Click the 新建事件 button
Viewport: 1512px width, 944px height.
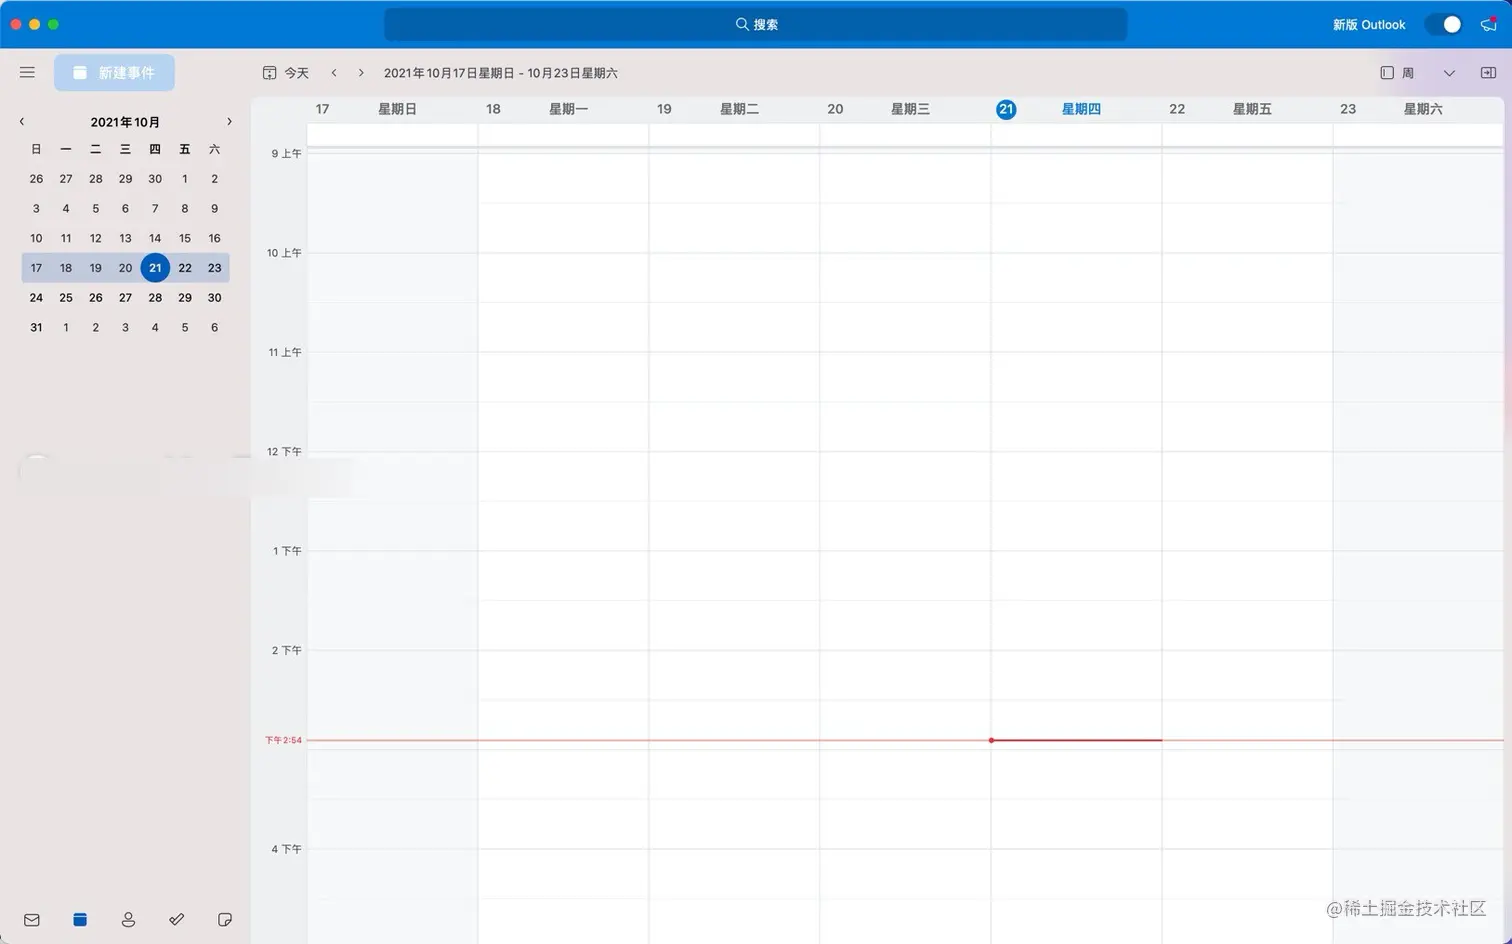[x=114, y=73]
